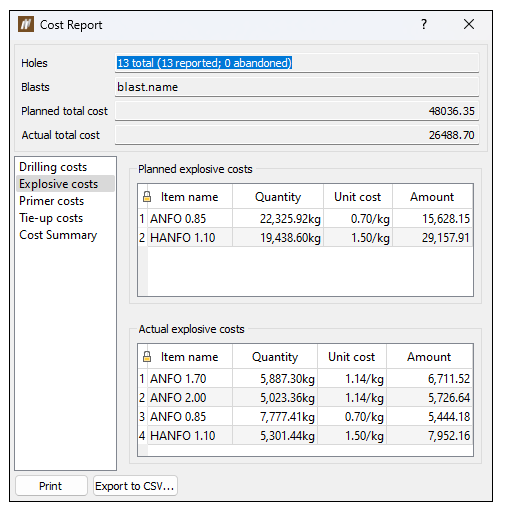Click the Holes field showing 13 total
Image resolution: width=506 pixels, height=511 pixels.
[x=297, y=63]
